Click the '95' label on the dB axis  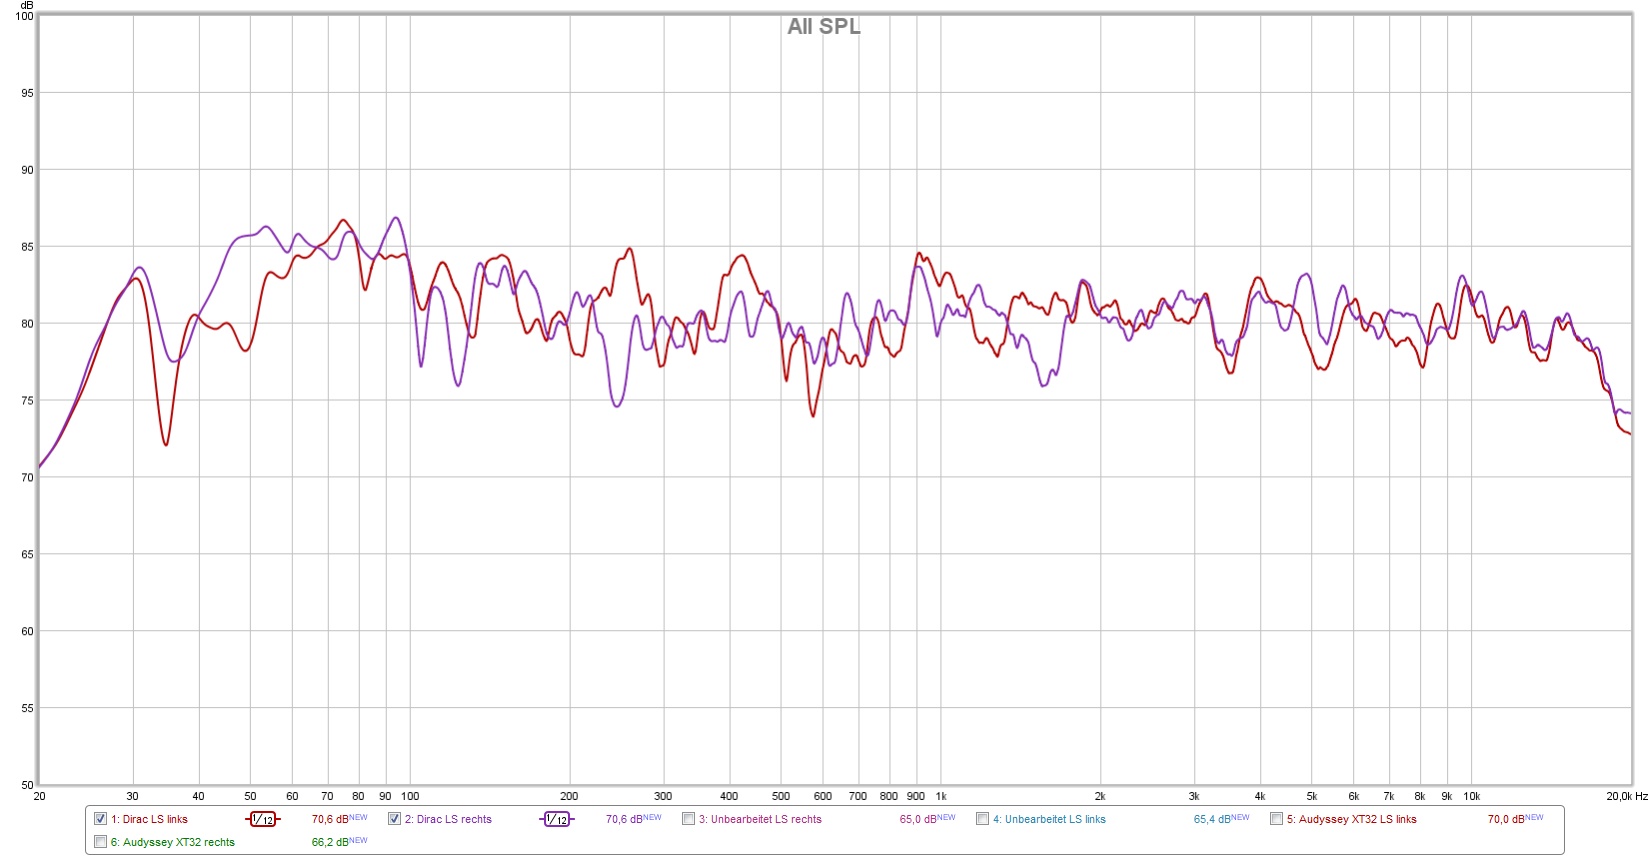click(x=27, y=93)
